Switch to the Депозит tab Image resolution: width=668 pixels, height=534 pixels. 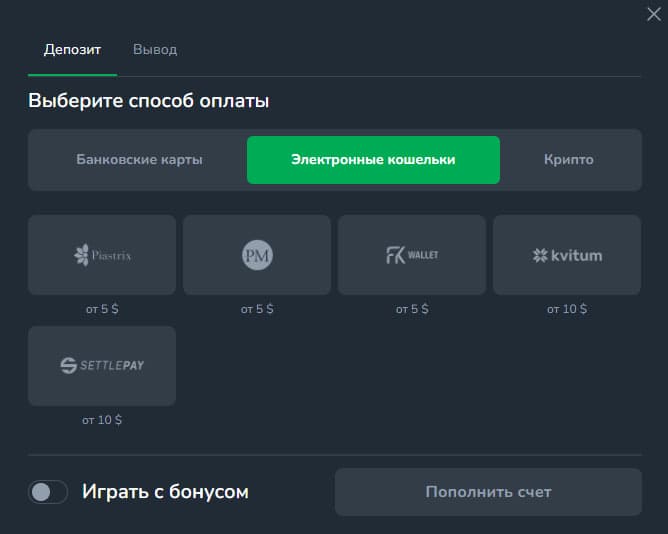coord(72,50)
